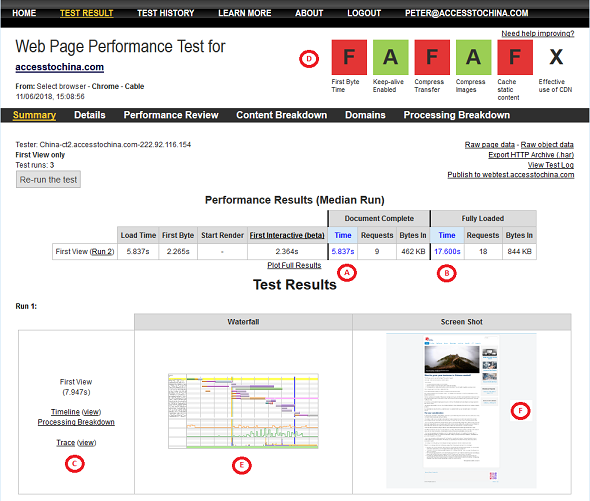The height and width of the screenshot is (501, 590).
Task: Click the Plot Full Results link
Action: point(294,265)
